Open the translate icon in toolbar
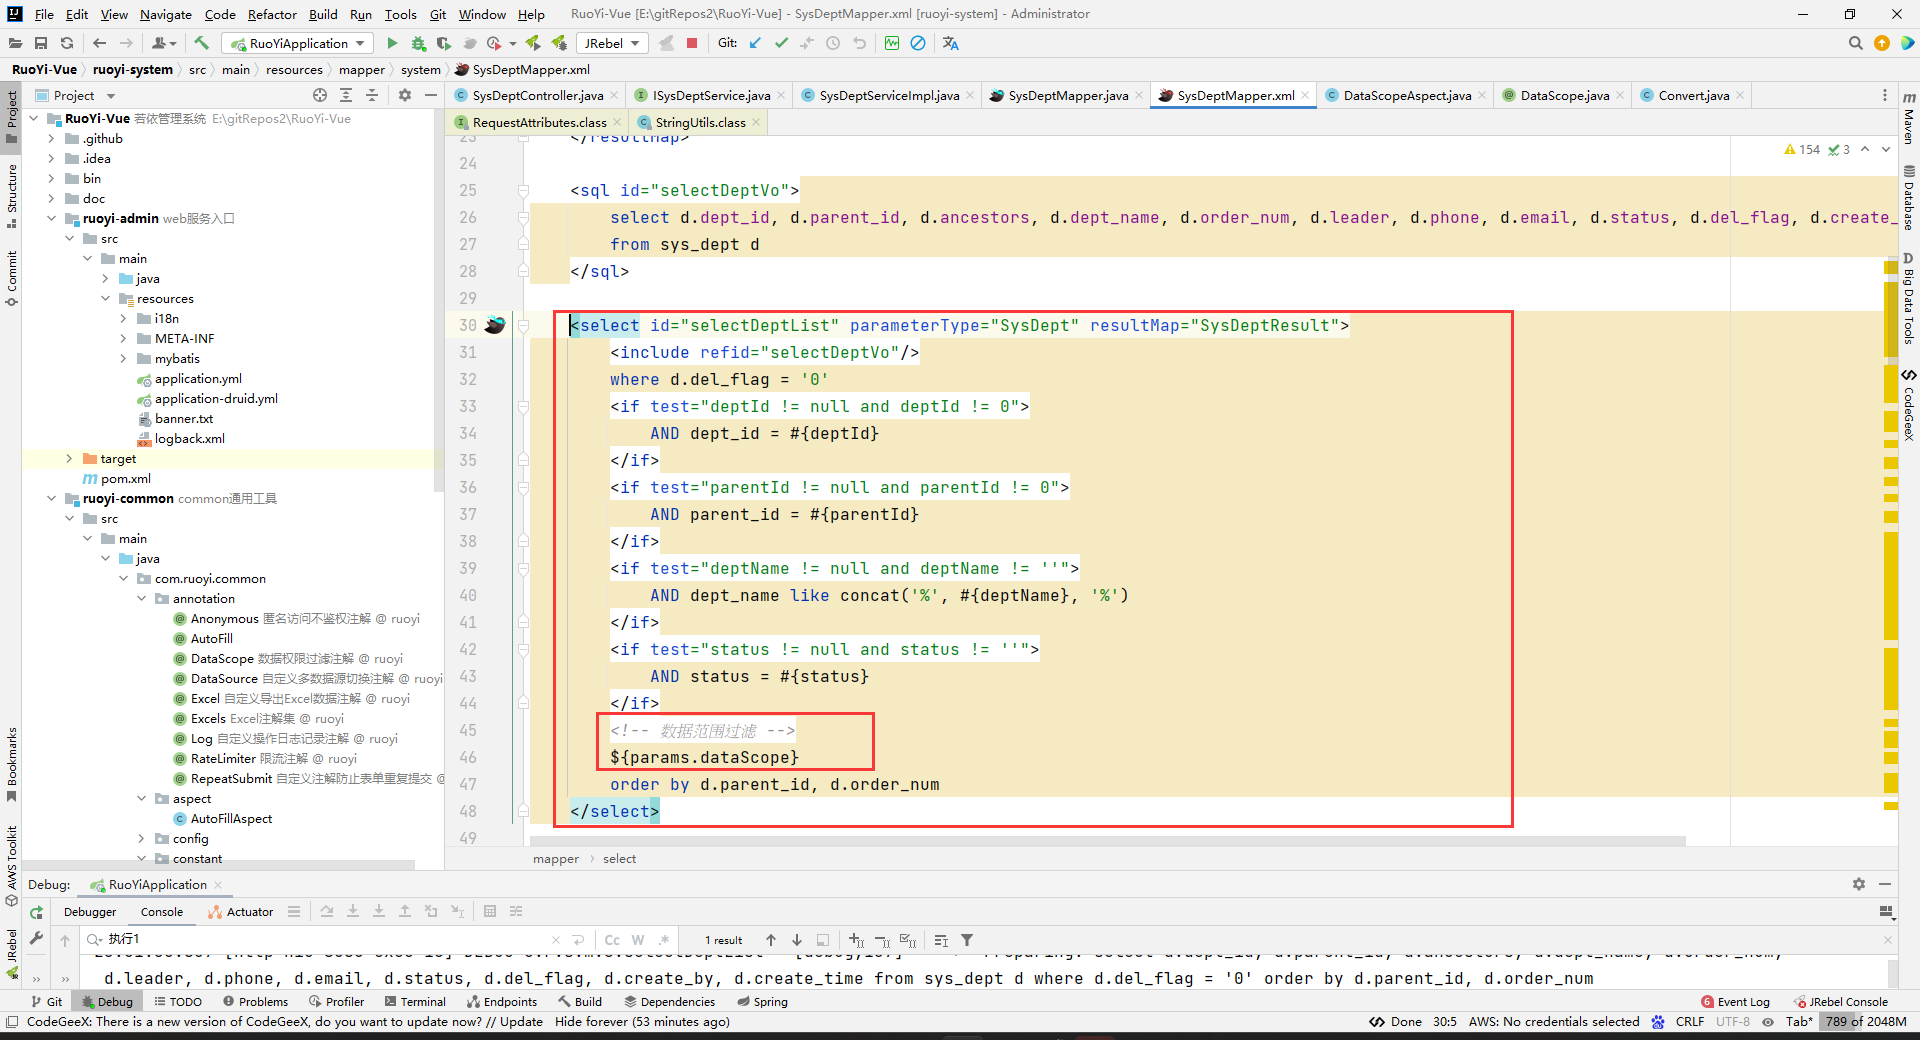This screenshot has height=1040, width=1920. pos(950,43)
